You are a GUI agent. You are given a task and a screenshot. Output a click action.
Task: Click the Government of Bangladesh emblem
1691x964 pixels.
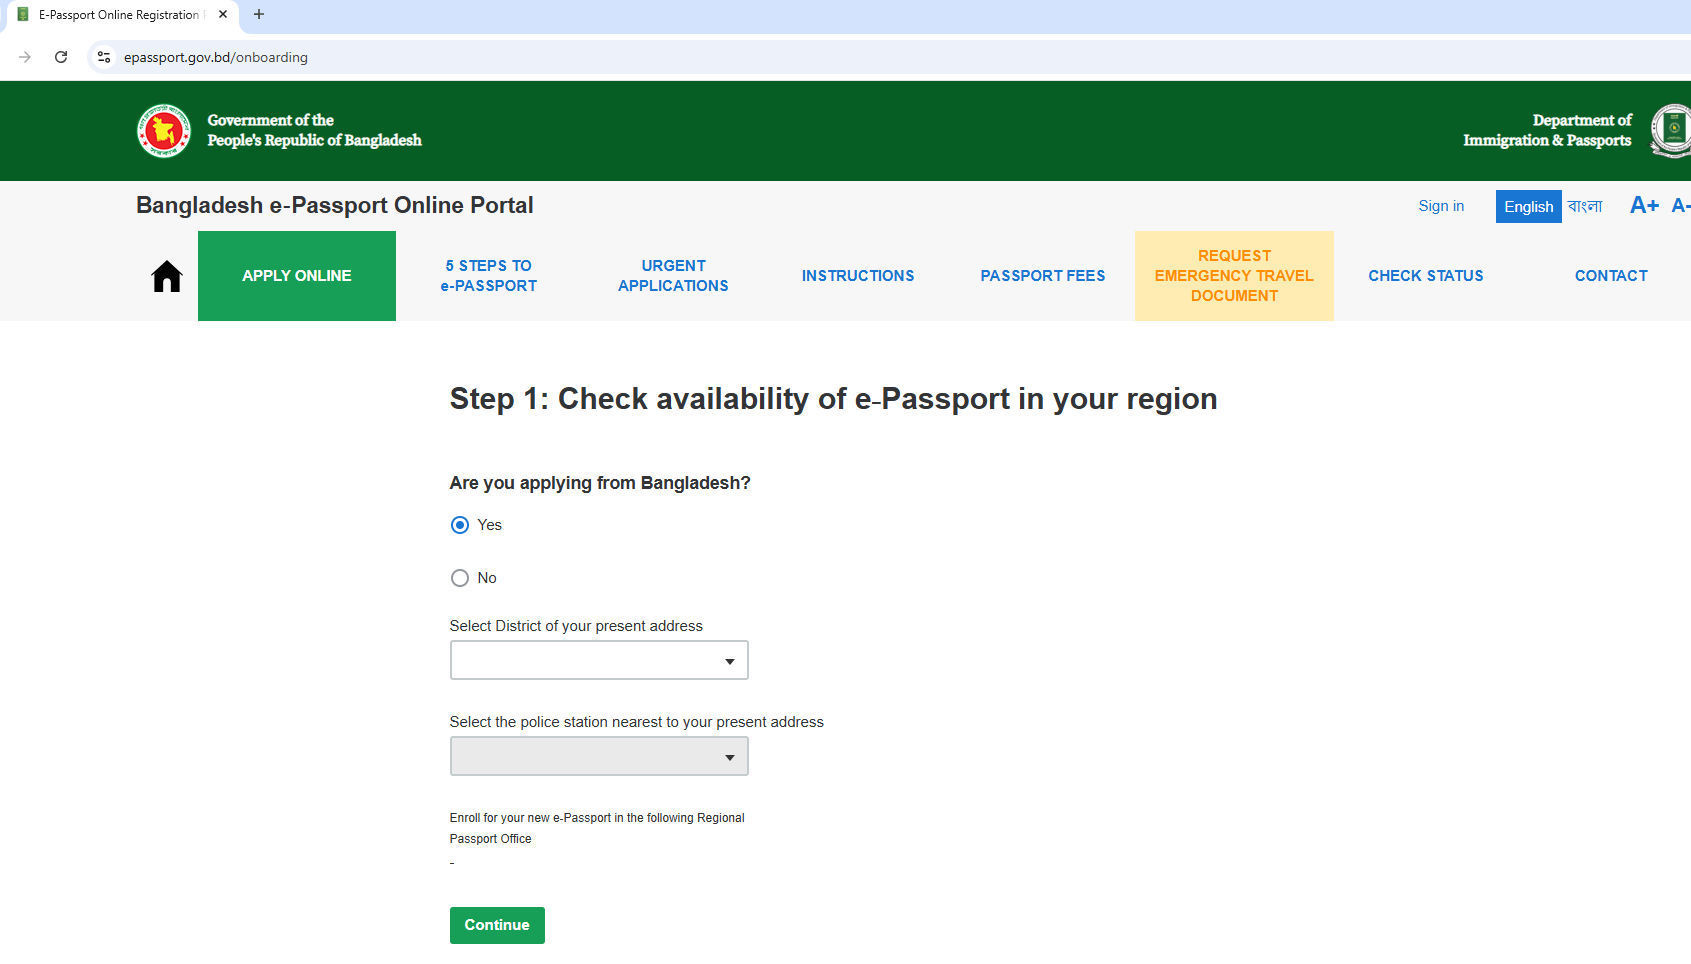pos(162,130)
